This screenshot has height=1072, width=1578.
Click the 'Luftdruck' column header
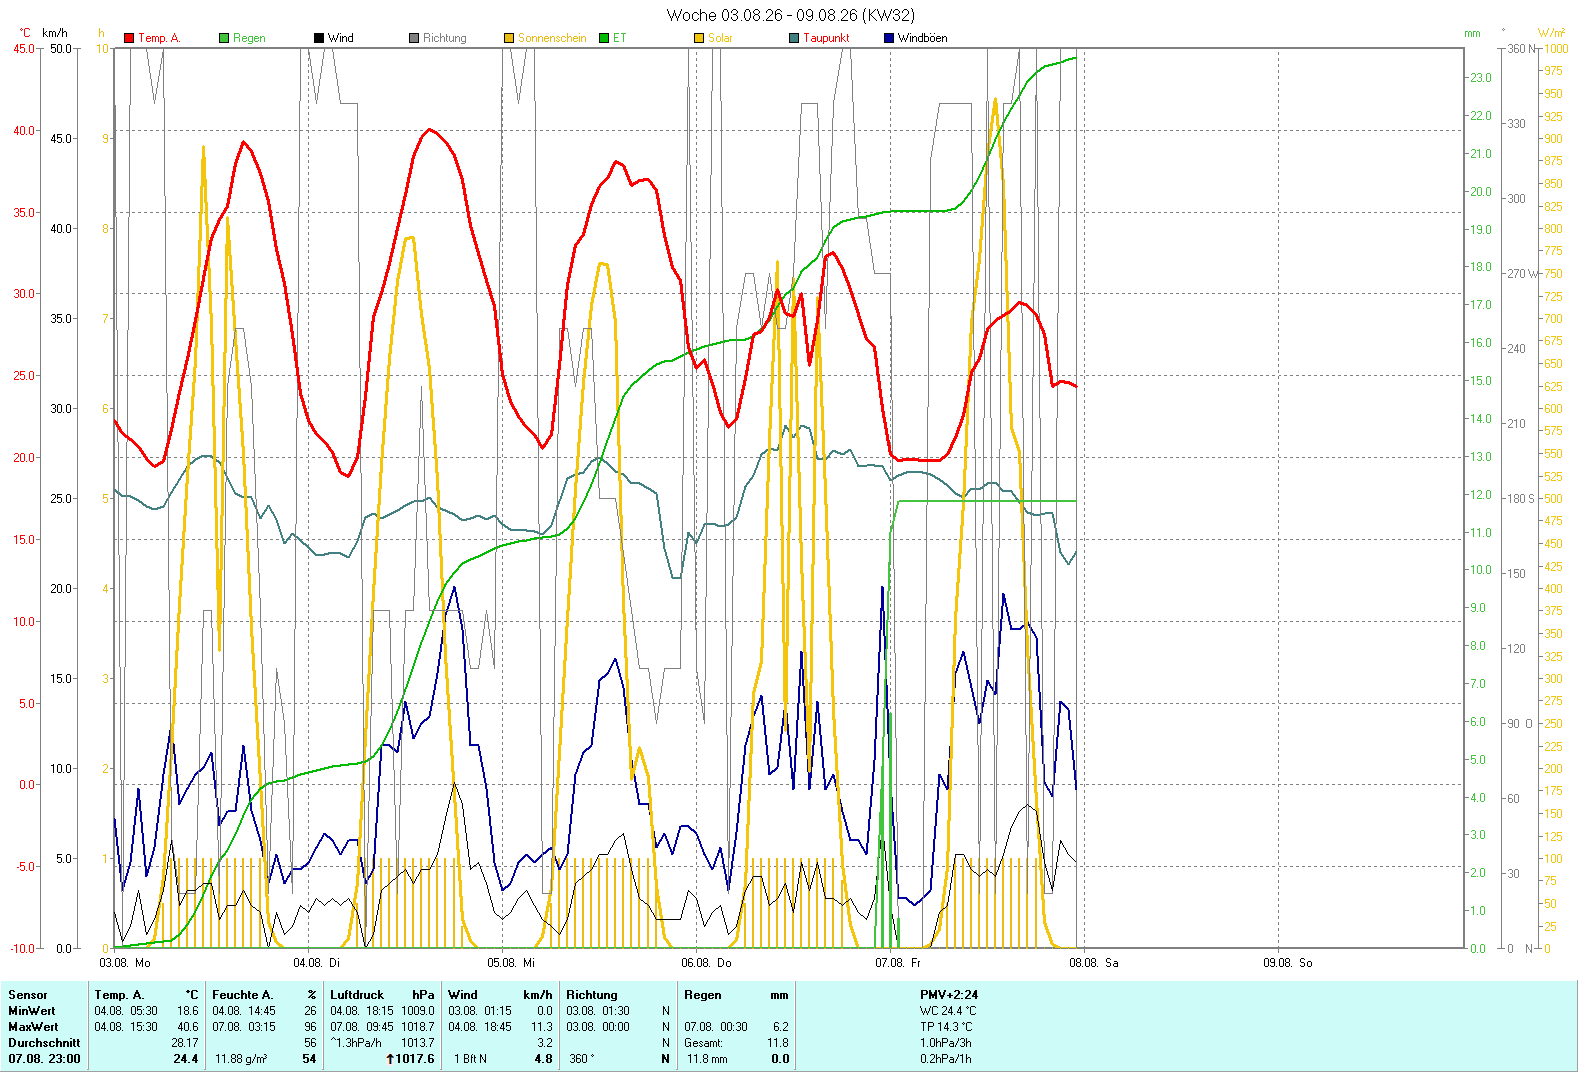(x=357, y=995)
